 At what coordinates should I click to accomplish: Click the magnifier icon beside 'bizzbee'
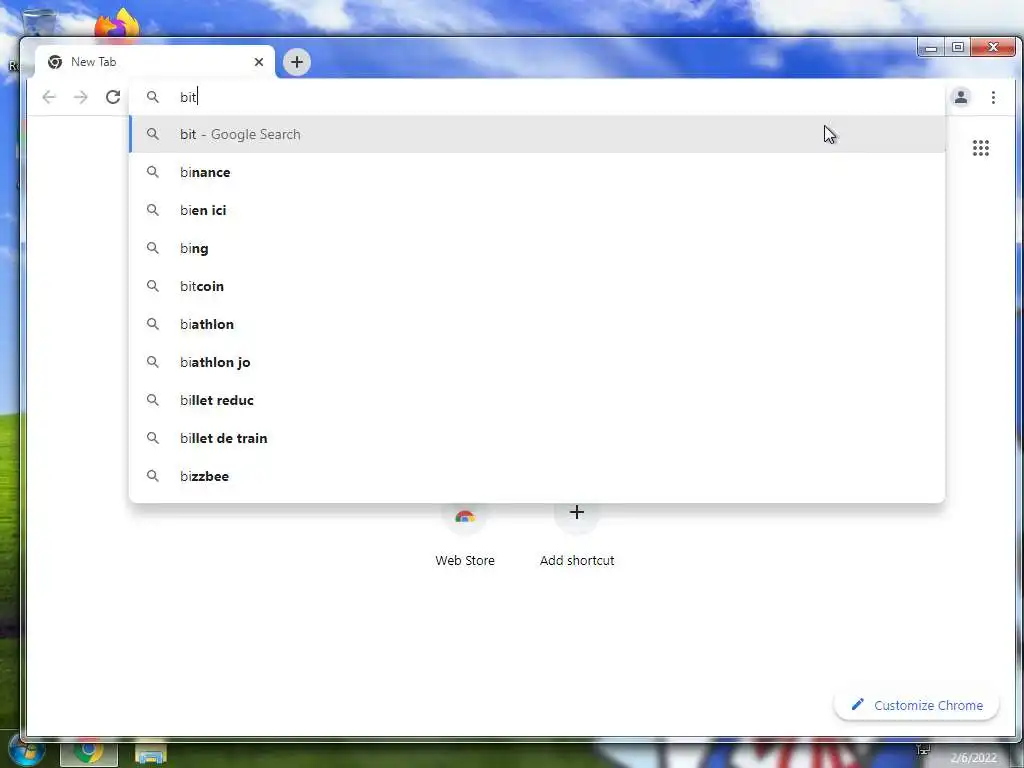153,476
